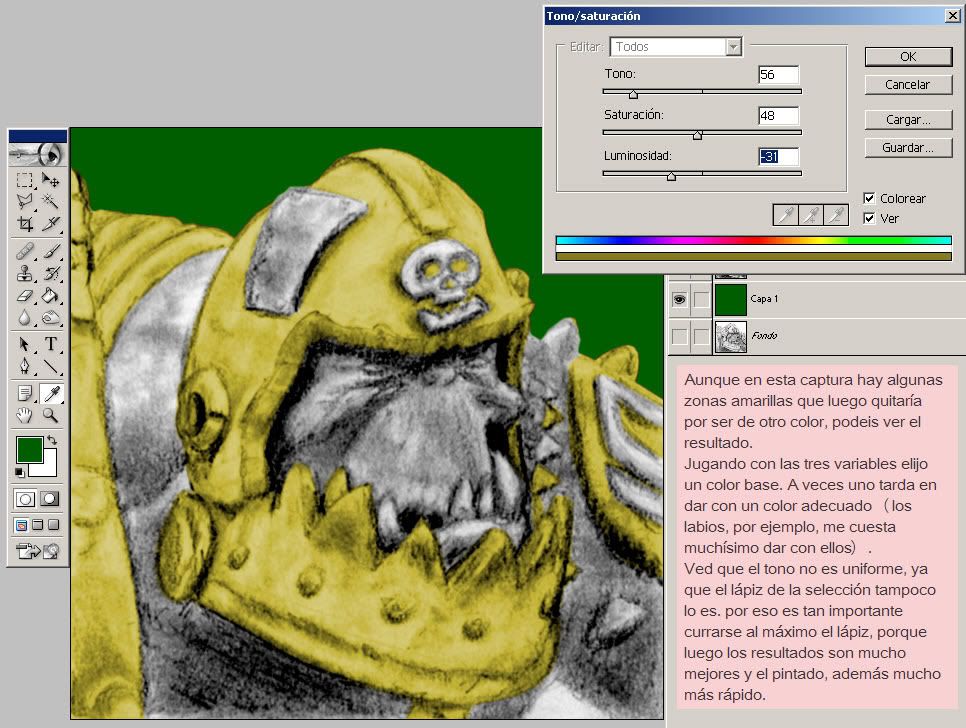966x728 pixels.
Task: Switch to Standard Screen mode
Action: (22, 525)
